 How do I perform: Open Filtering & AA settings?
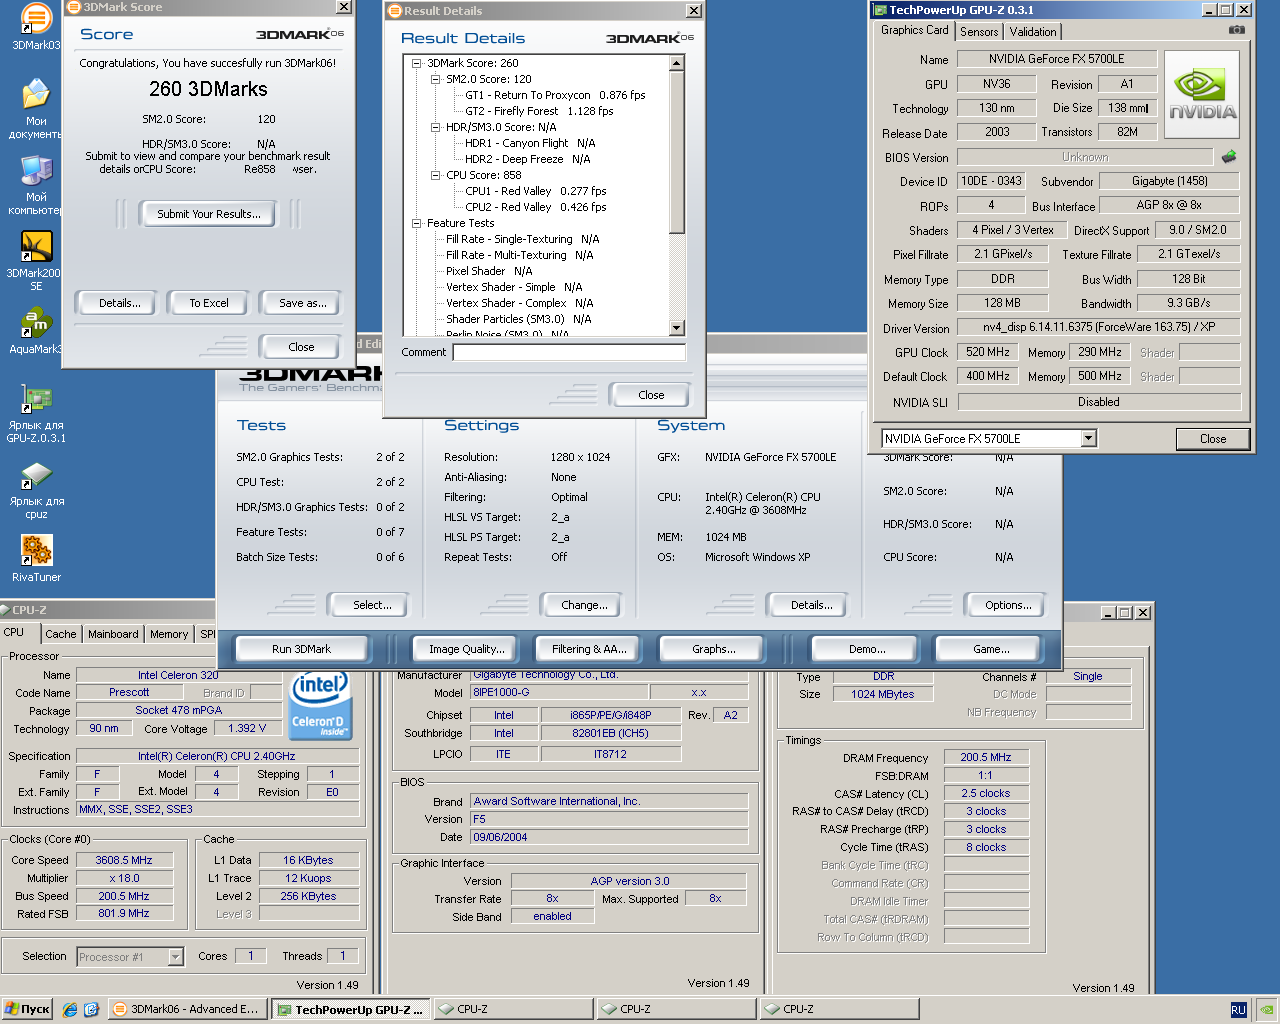[589, 649]
